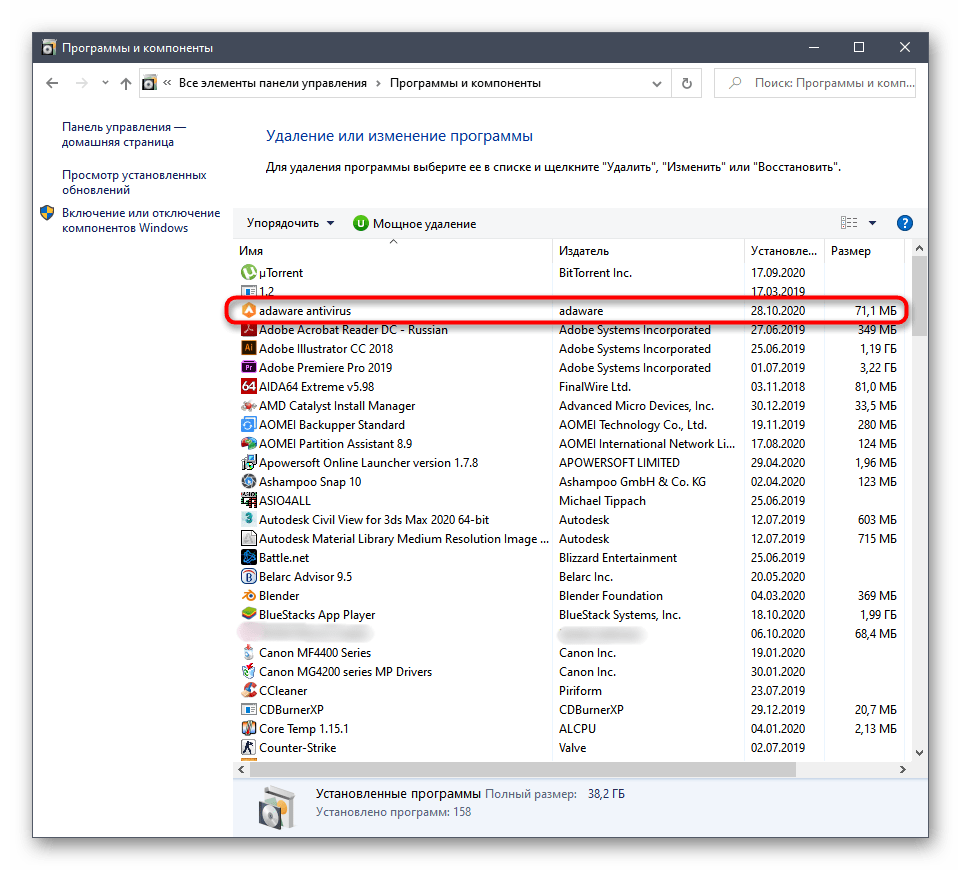Click the Adobe Acrobat Reader DC icon
Image resolution: width=961 pixels, height=870 pixels.
click(x=248, y=330)
